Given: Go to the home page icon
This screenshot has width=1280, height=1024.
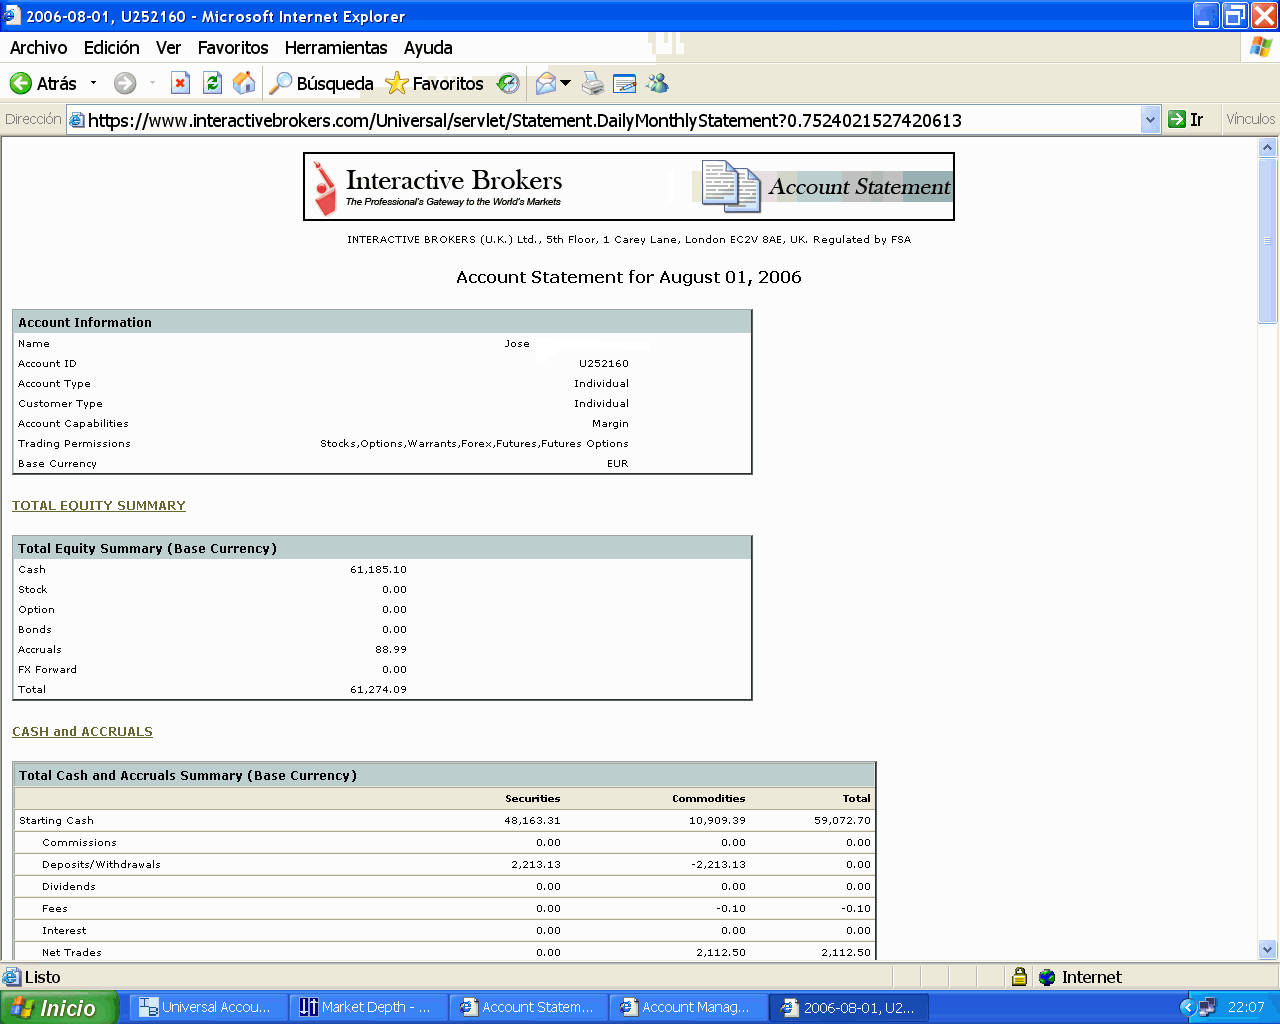Looking at the screenshot, I should [x=244, y=83].
